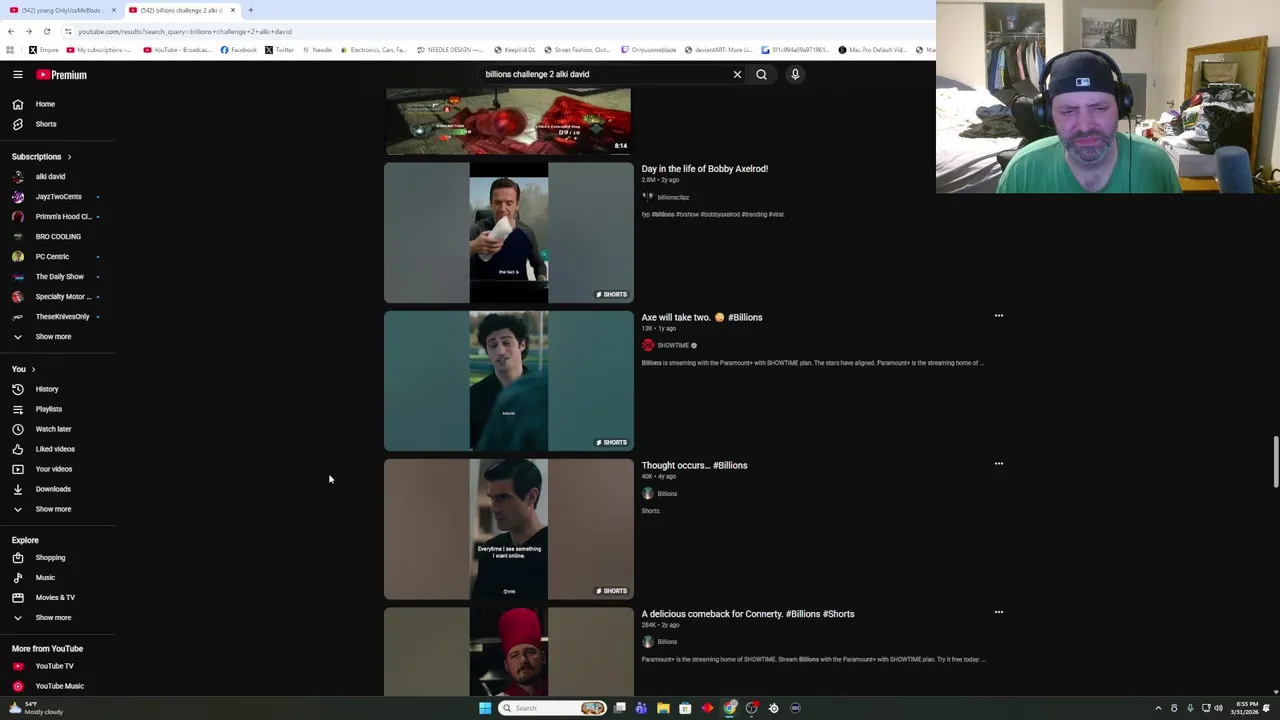Open Chrome from the taskbar
Viewport: 1280px width, 720px height.
point(730,708)
